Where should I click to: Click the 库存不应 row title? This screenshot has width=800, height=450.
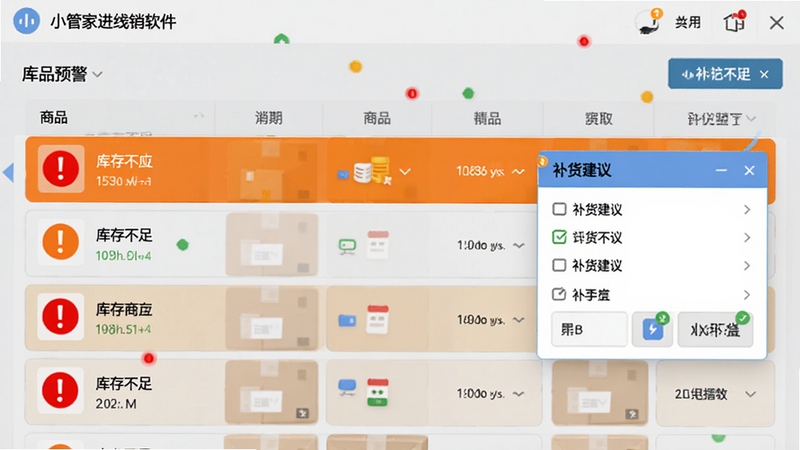[x=124, y=162]
